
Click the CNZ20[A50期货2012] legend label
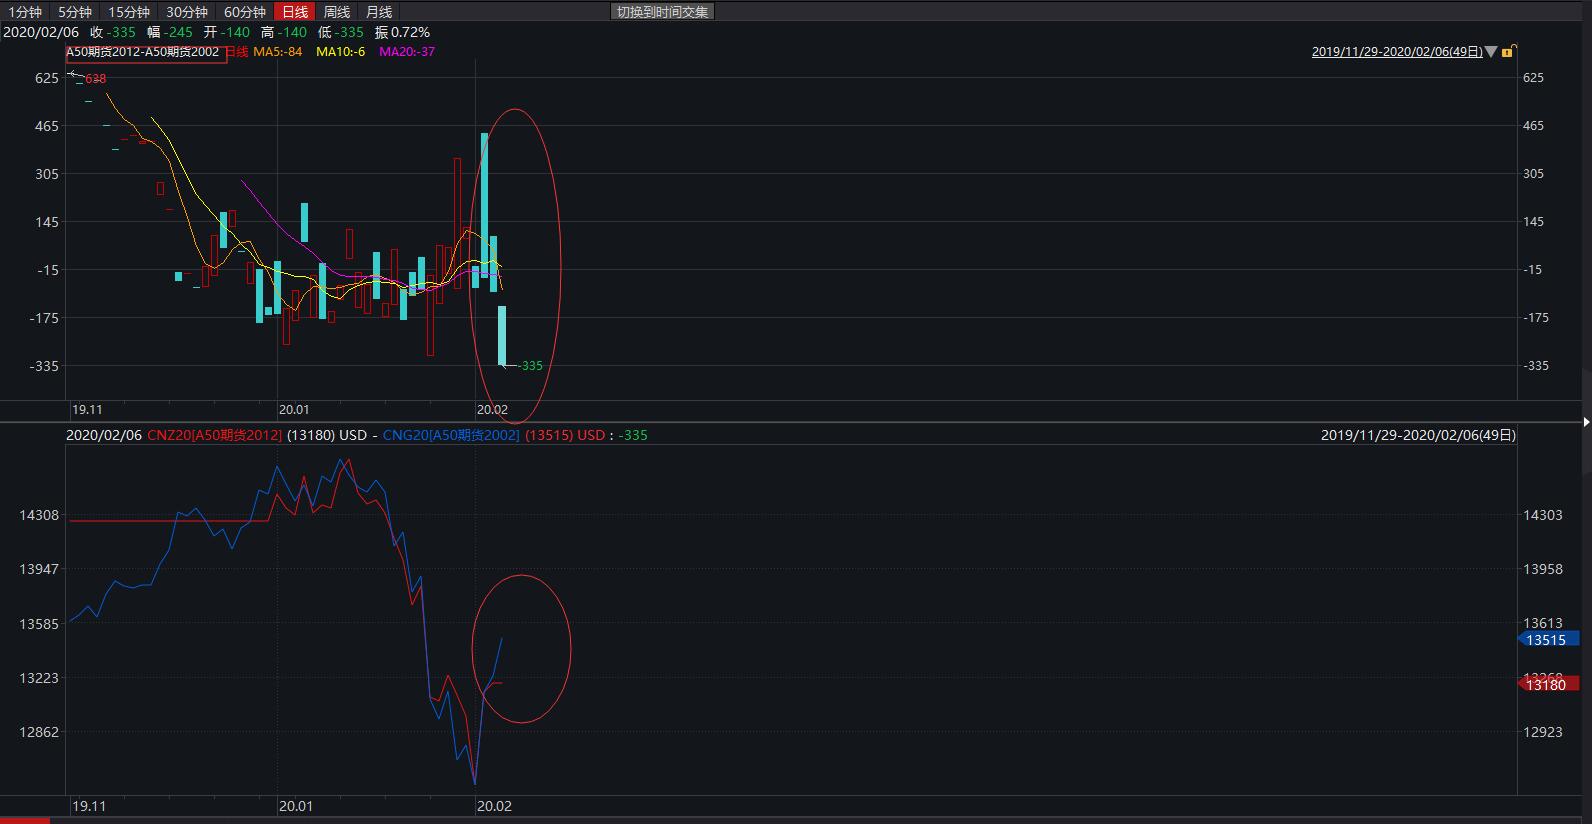pos(214,435)
